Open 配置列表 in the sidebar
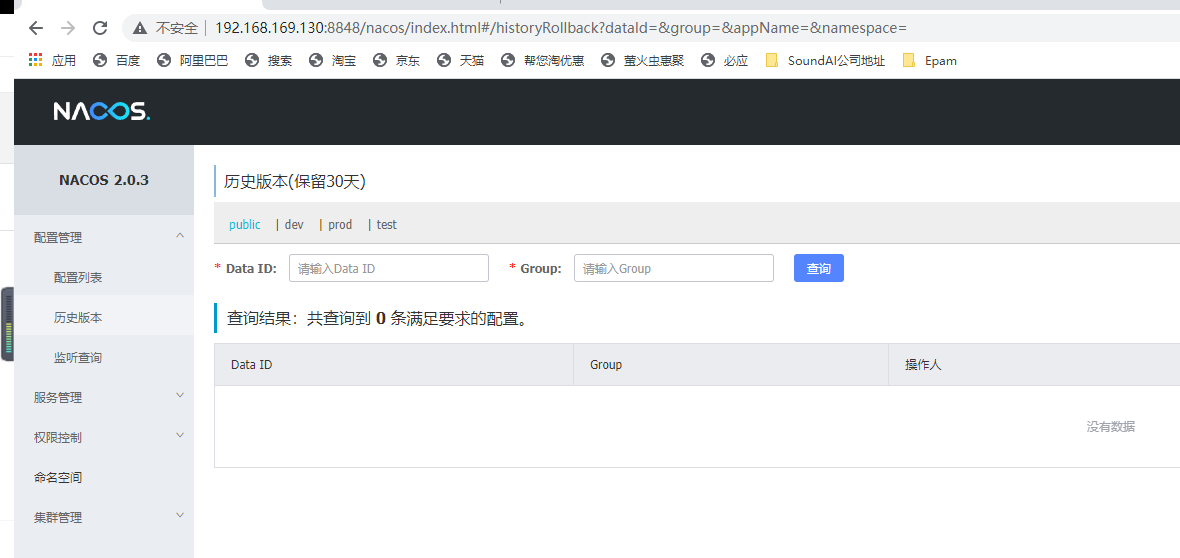The height and width of the screenshot is (558, 1180). (x=104, y=278)
